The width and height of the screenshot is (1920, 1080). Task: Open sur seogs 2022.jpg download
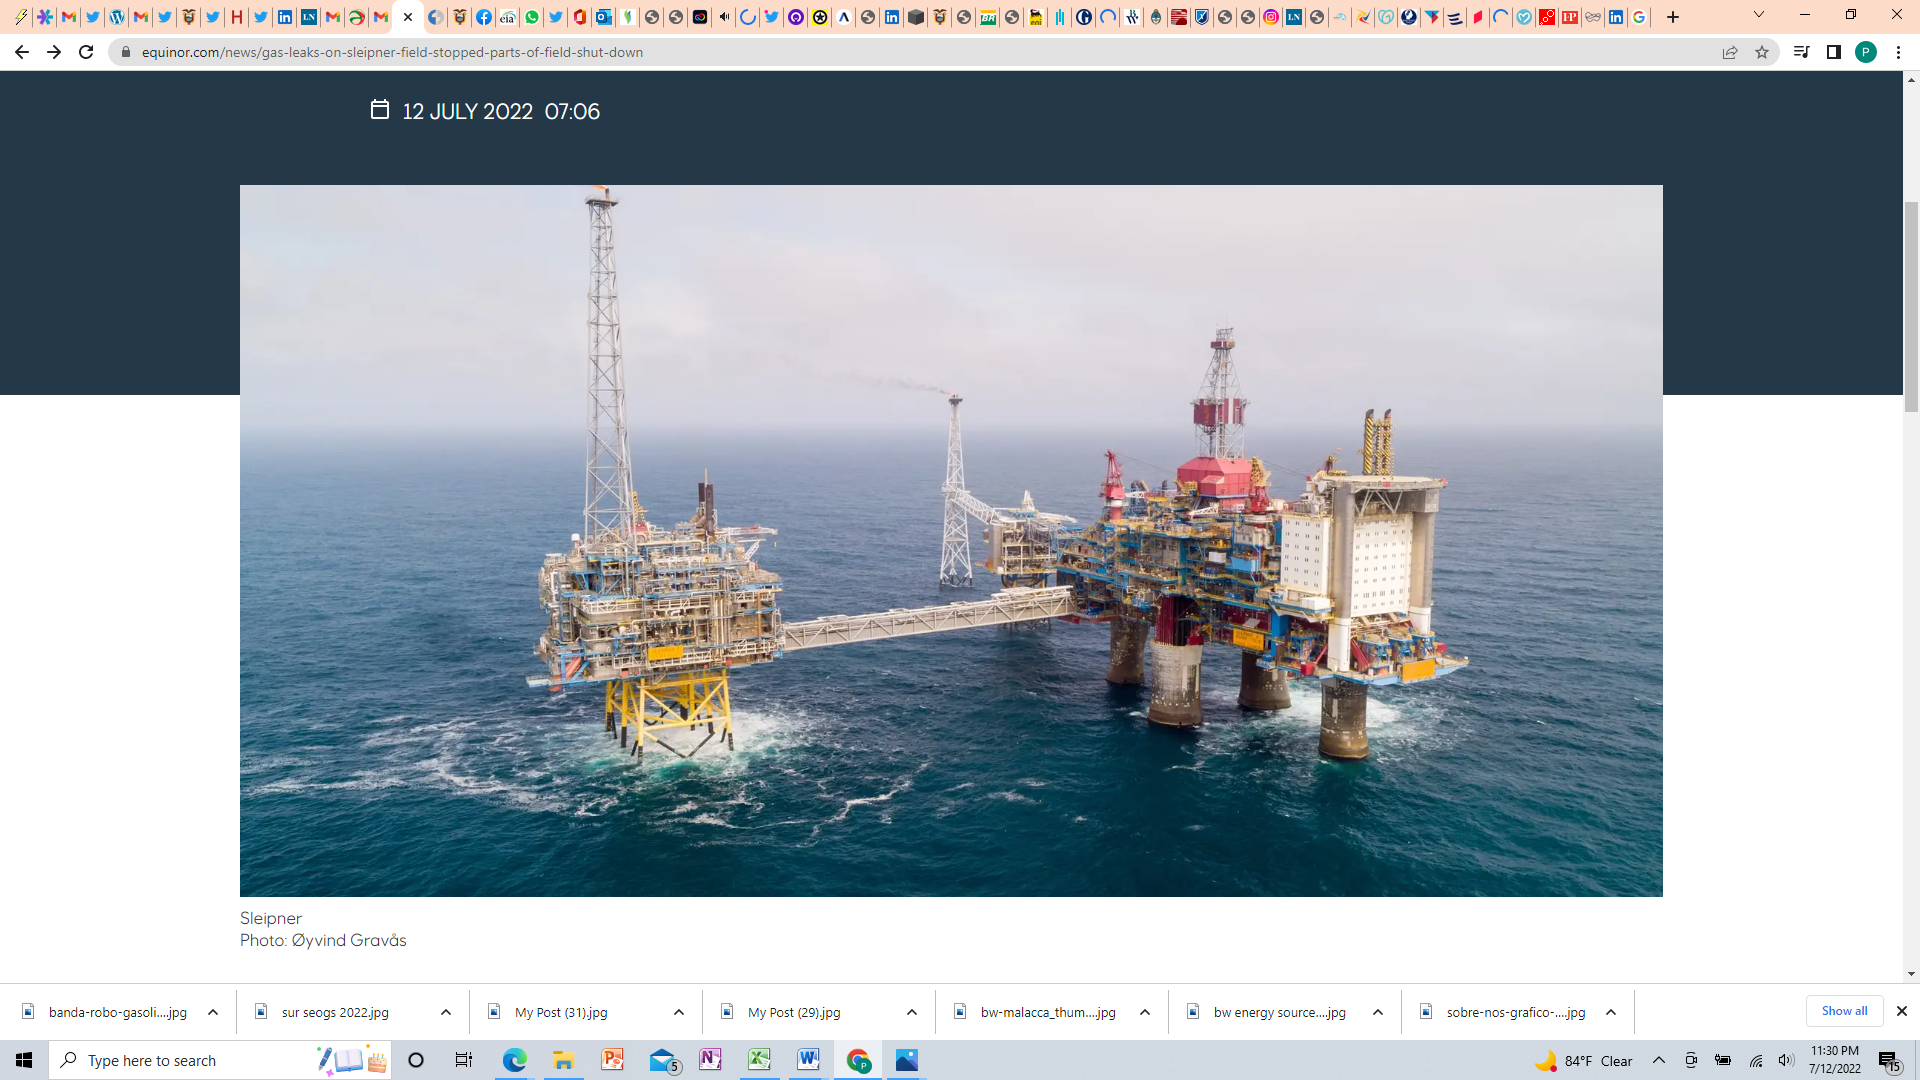tap(335, 1012)
